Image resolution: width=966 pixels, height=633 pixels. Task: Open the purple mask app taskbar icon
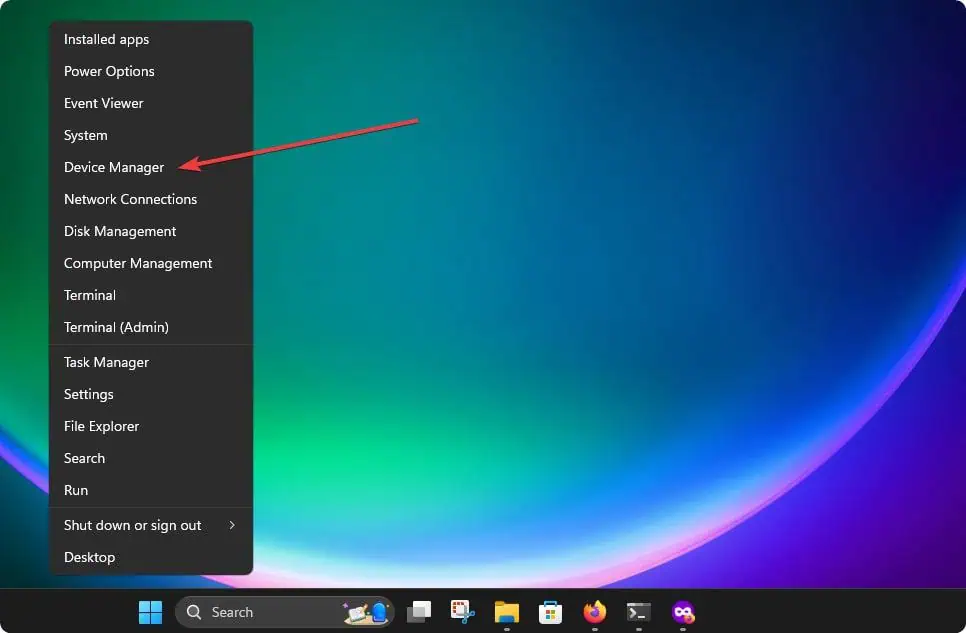click(683, 612)
